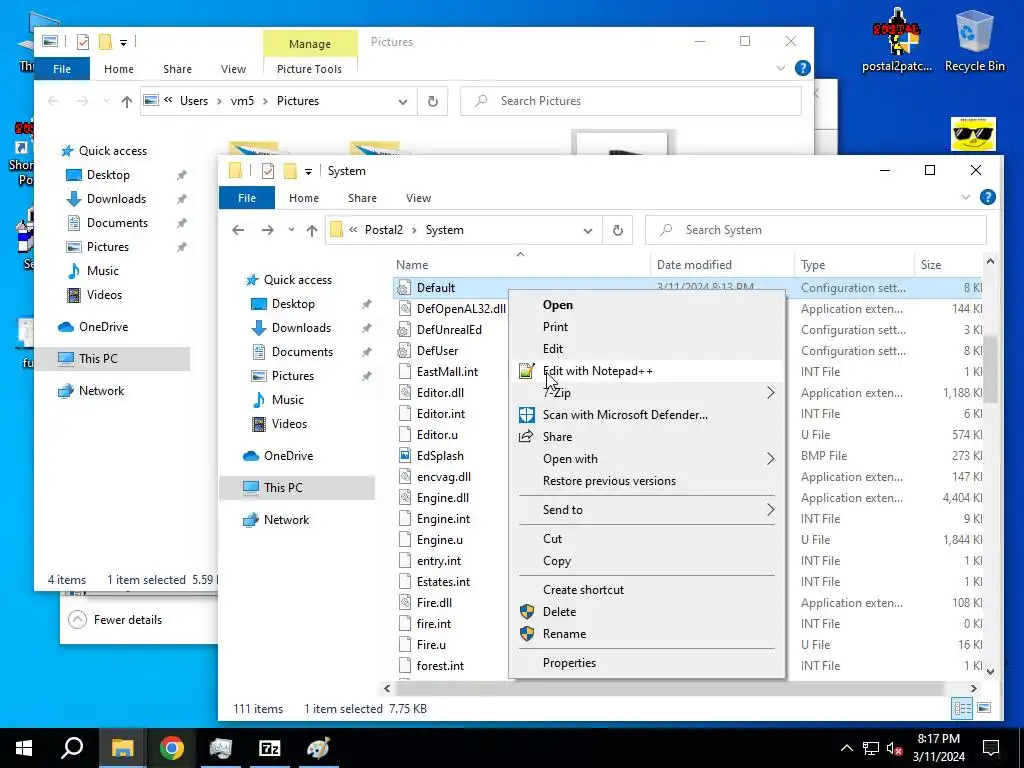
Task: Open Windows Start menu
Action: tap(24, 748)
